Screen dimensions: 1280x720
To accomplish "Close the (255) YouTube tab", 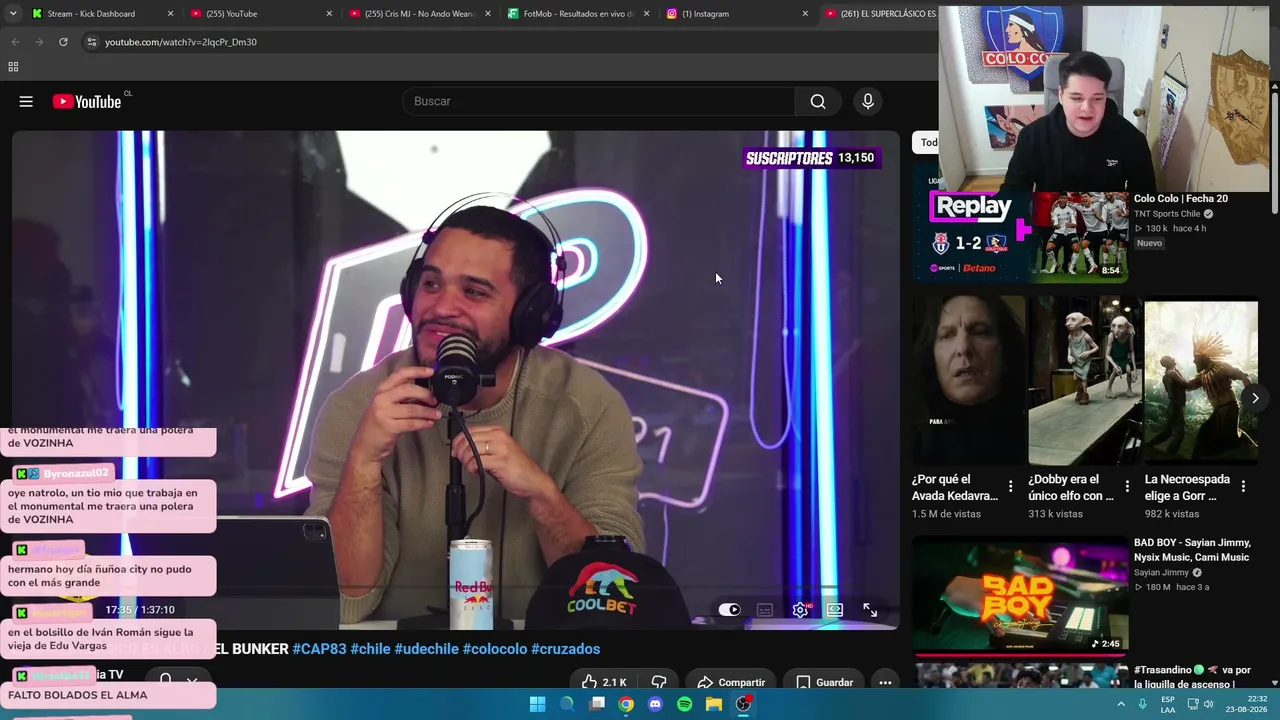I will coord(329,14).
